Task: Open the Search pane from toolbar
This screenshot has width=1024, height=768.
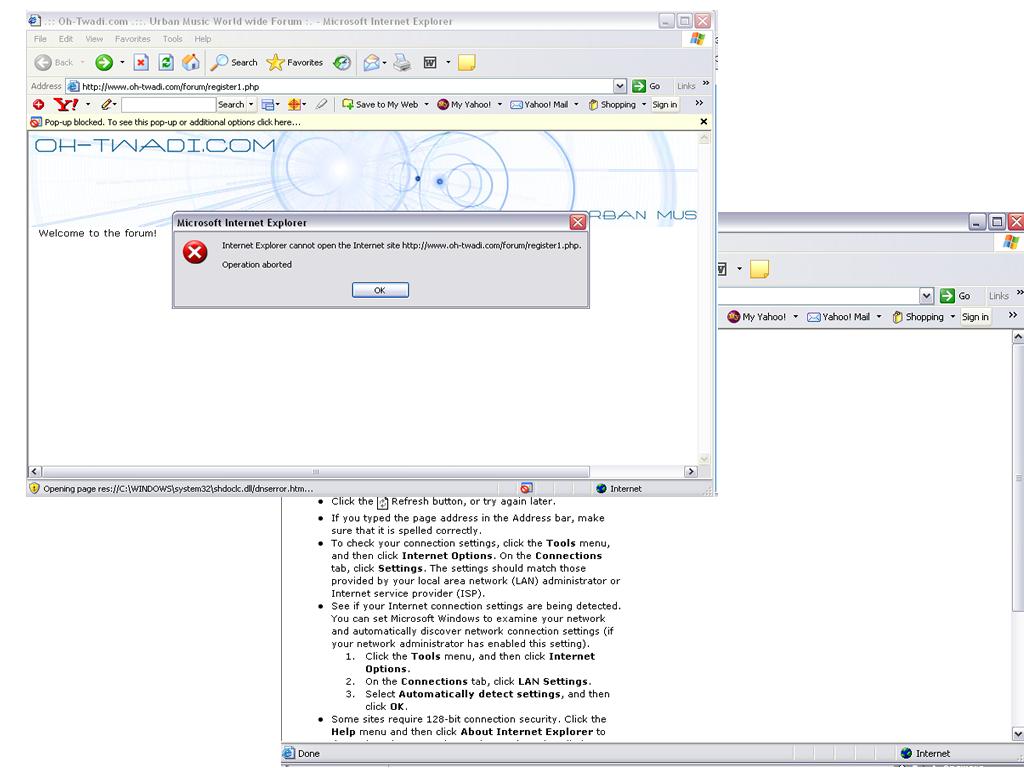Action: 234,63
